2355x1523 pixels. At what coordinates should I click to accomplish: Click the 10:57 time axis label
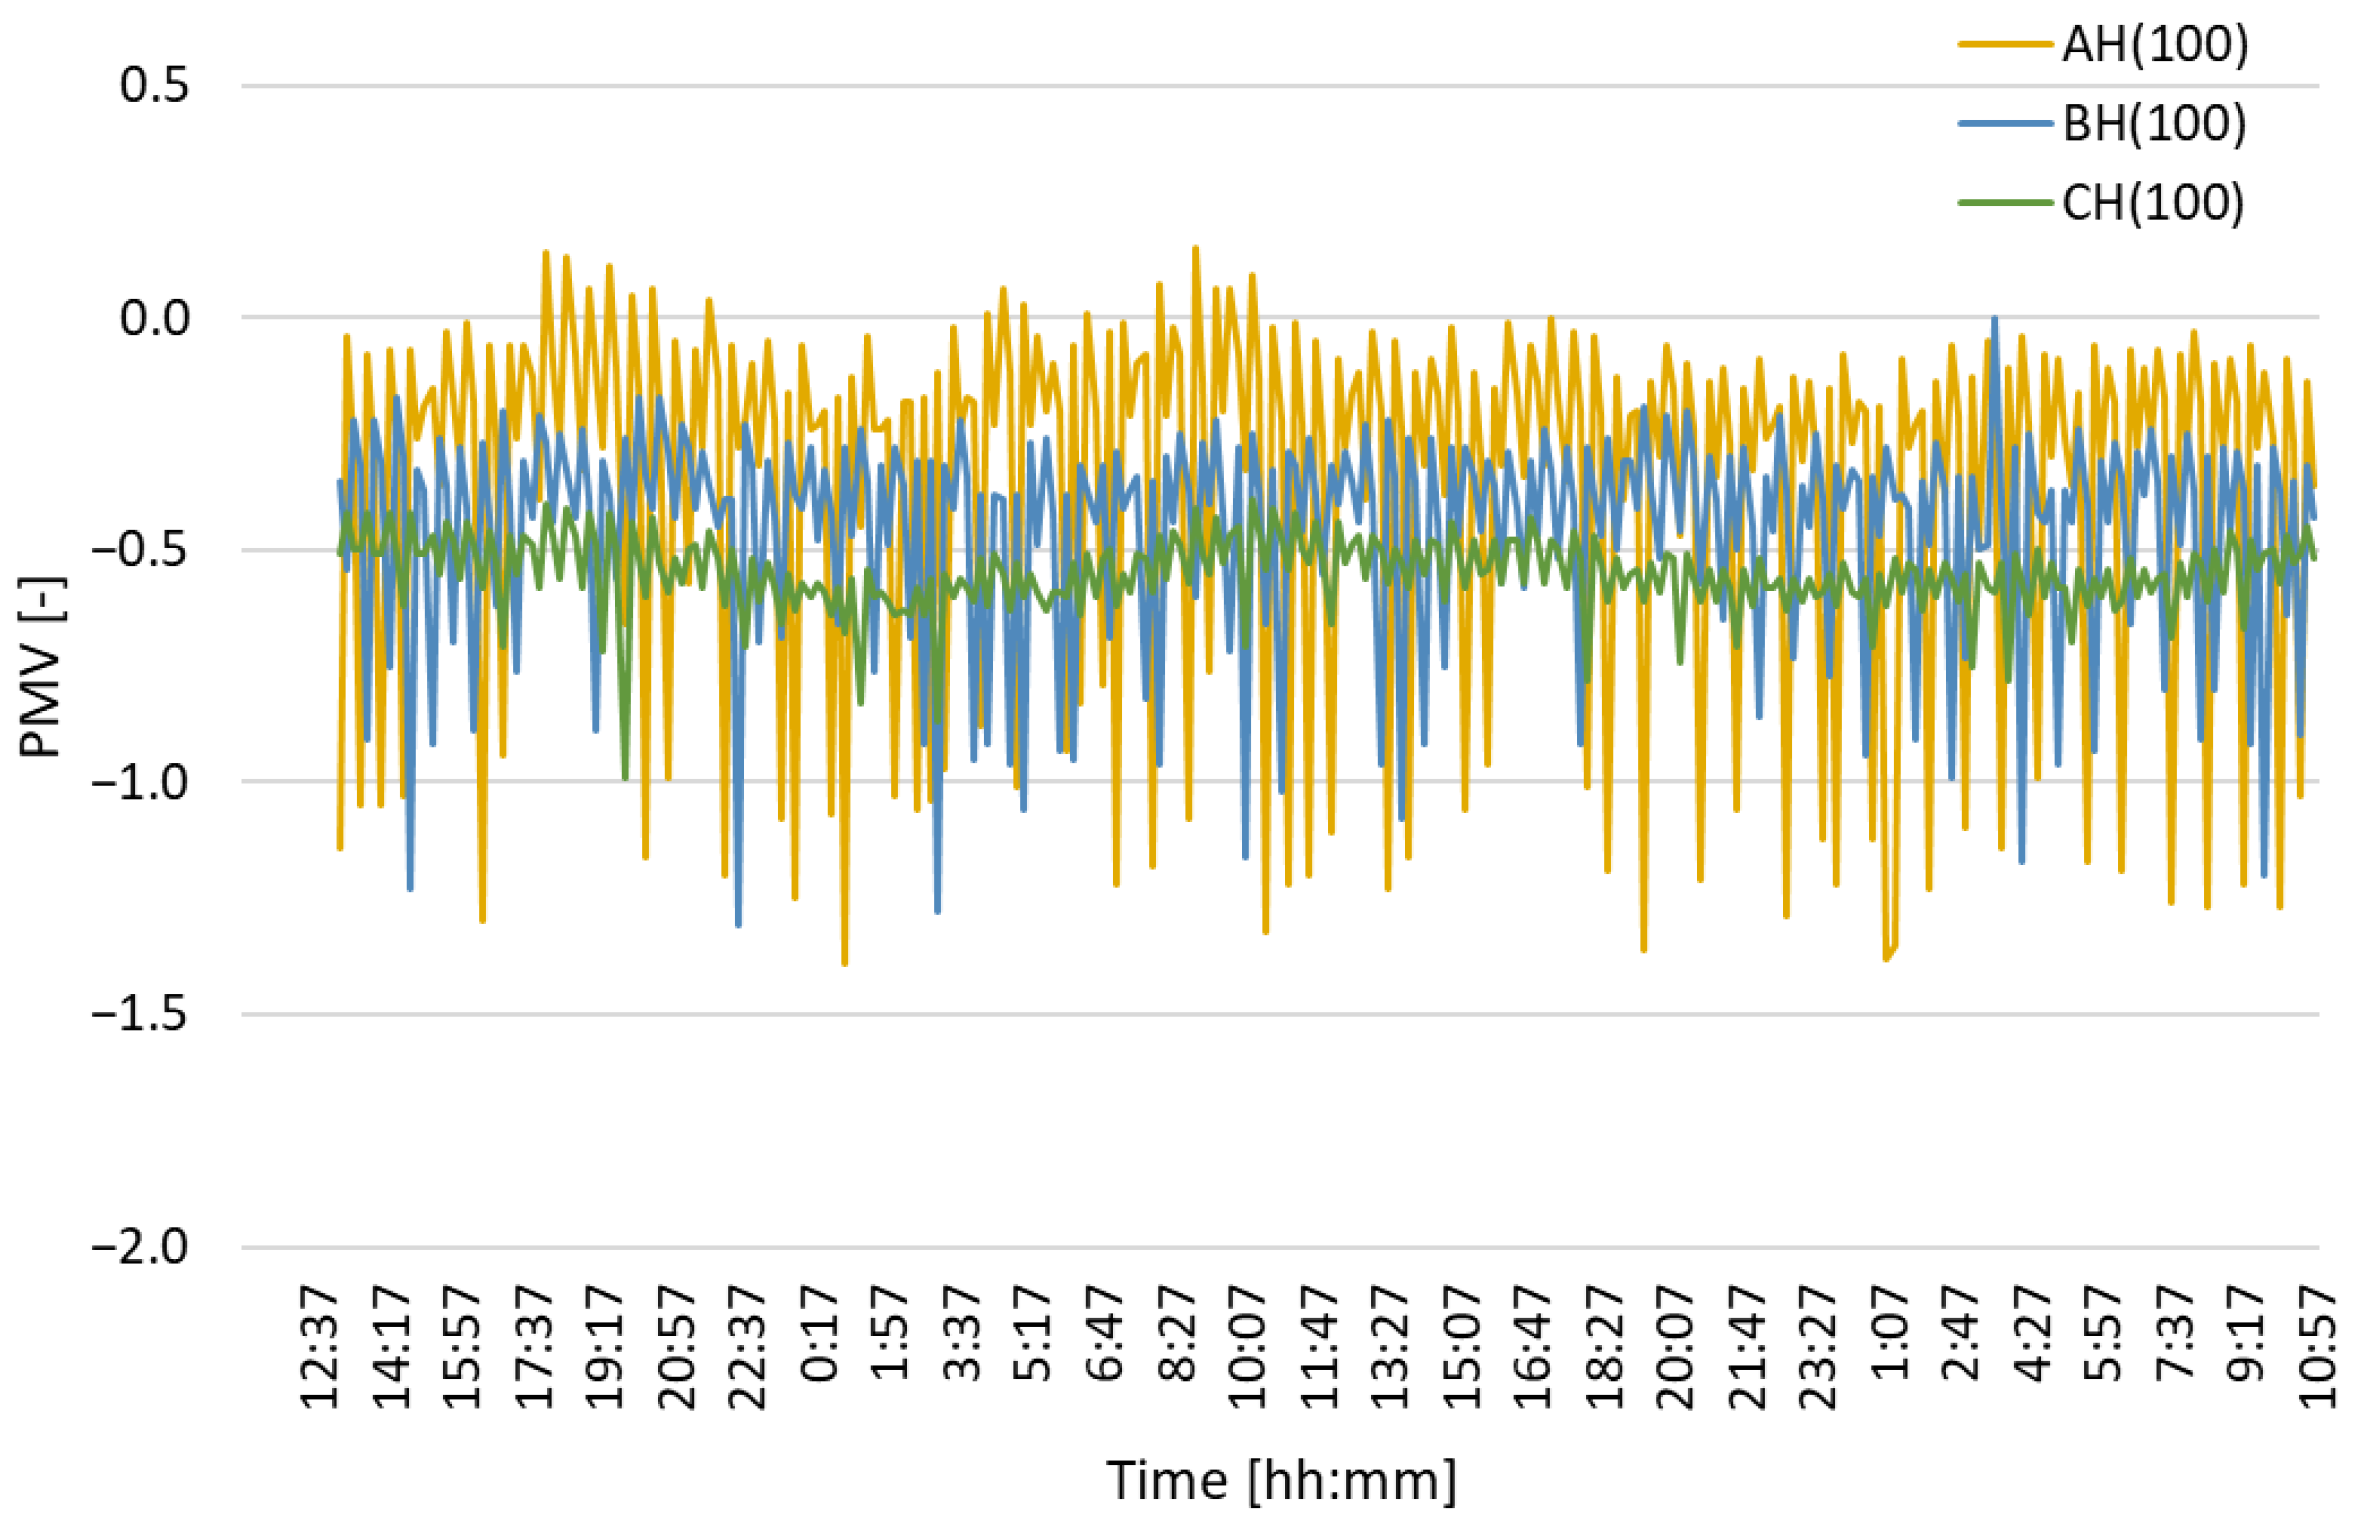(2317, 1348)
